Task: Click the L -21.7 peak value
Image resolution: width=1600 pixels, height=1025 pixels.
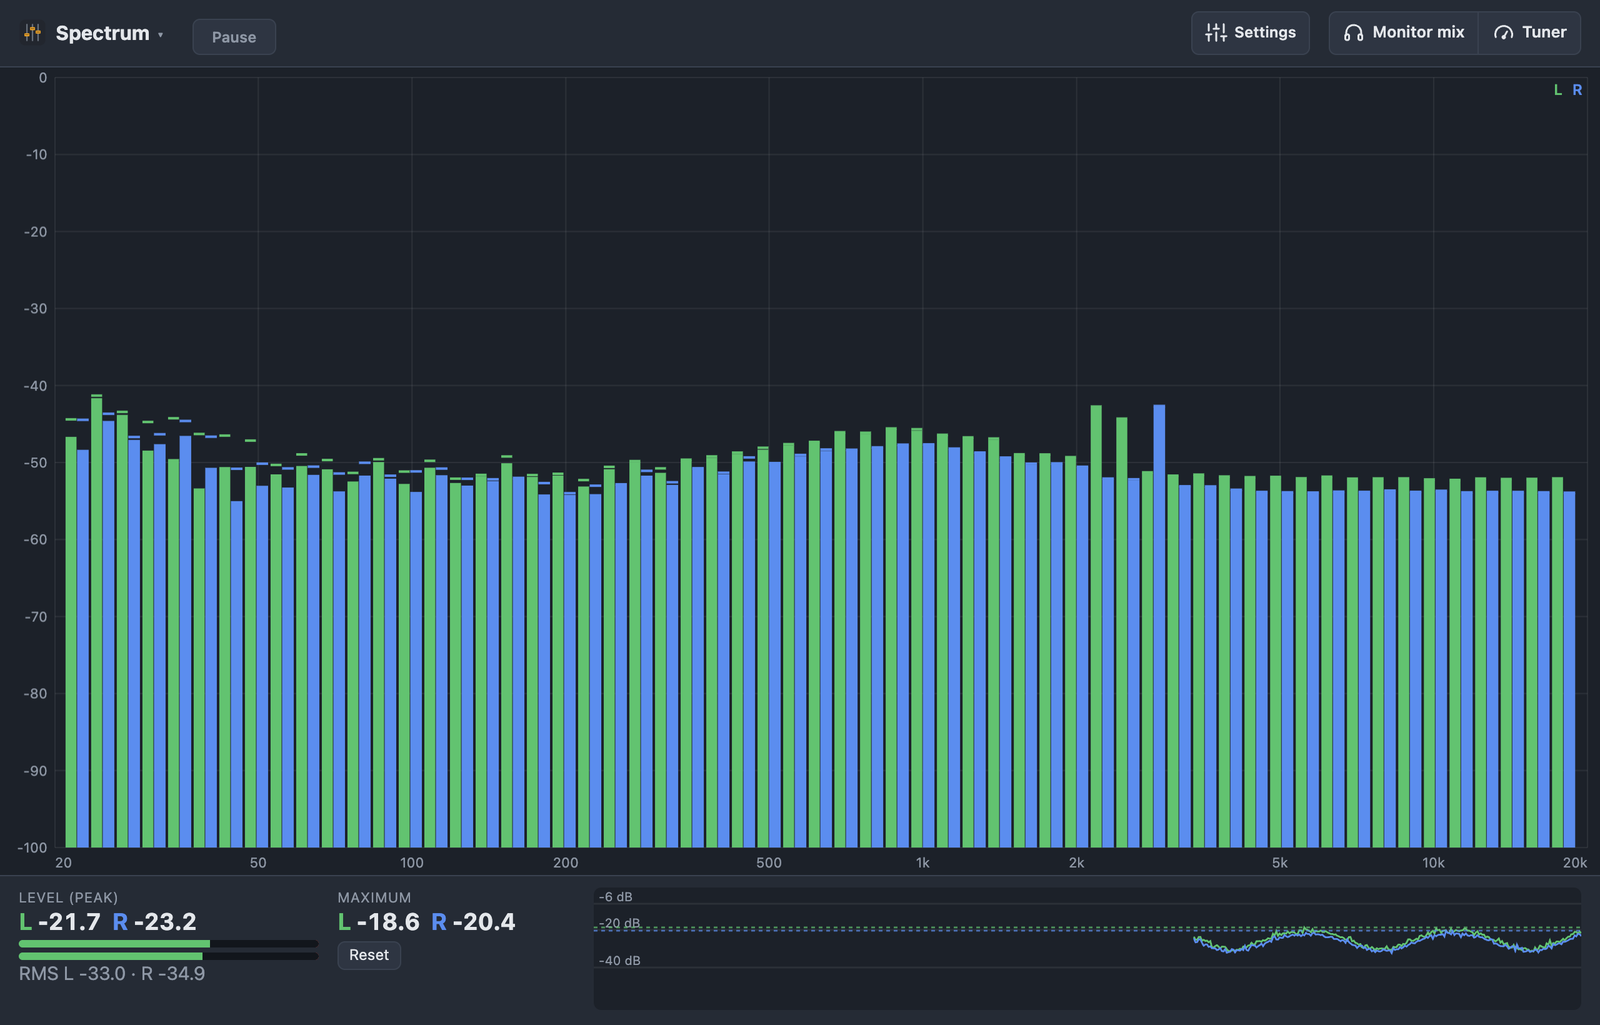Action: [60, 922]
